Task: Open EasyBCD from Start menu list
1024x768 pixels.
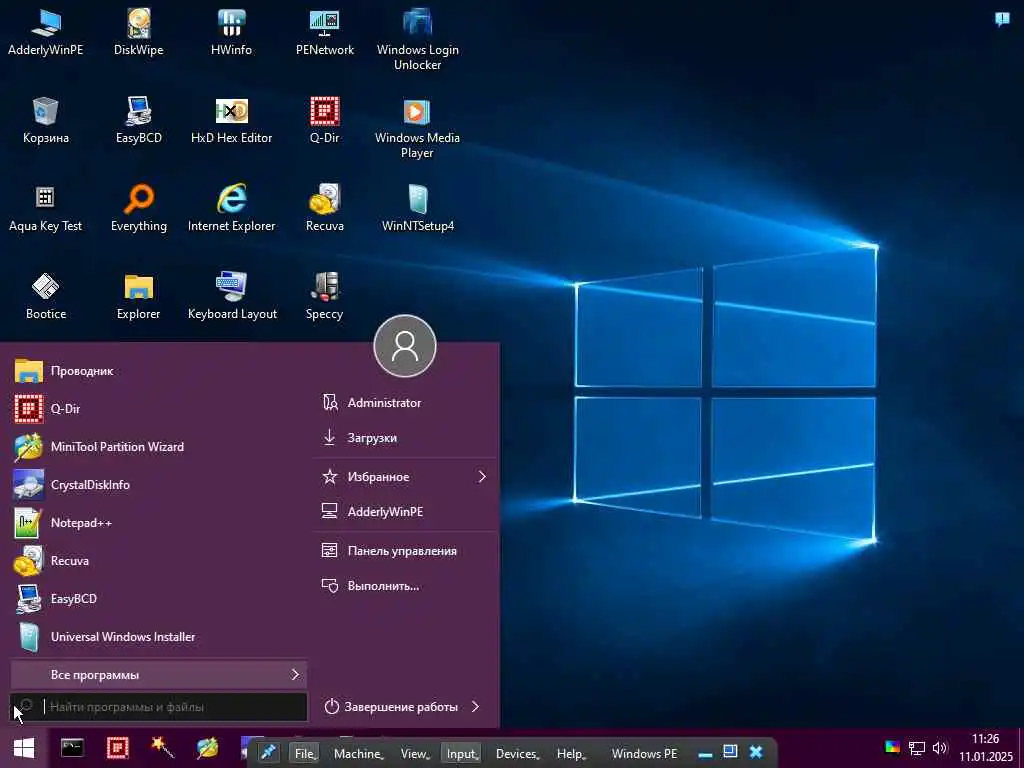Action: 159,598
